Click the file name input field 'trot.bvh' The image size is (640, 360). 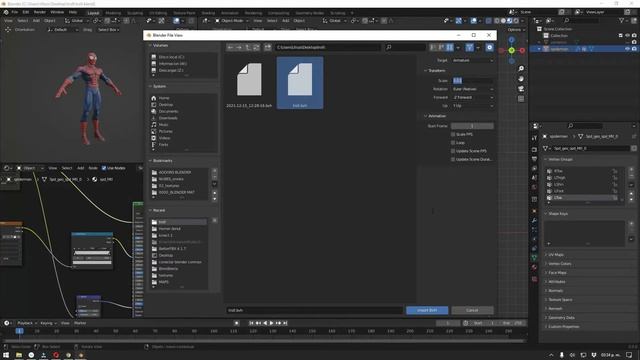coord(315,310)
